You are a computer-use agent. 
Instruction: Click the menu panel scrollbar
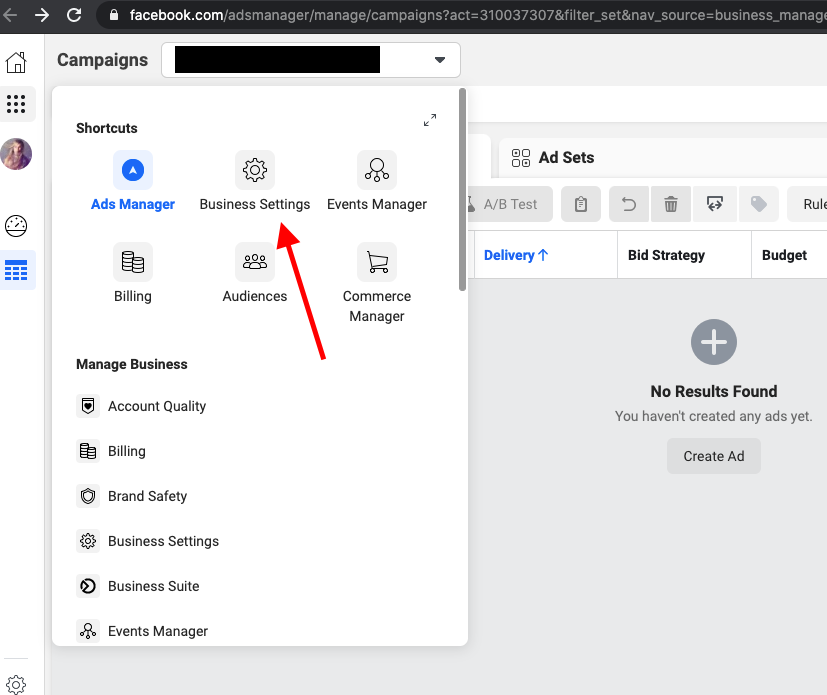coord(463,189)
